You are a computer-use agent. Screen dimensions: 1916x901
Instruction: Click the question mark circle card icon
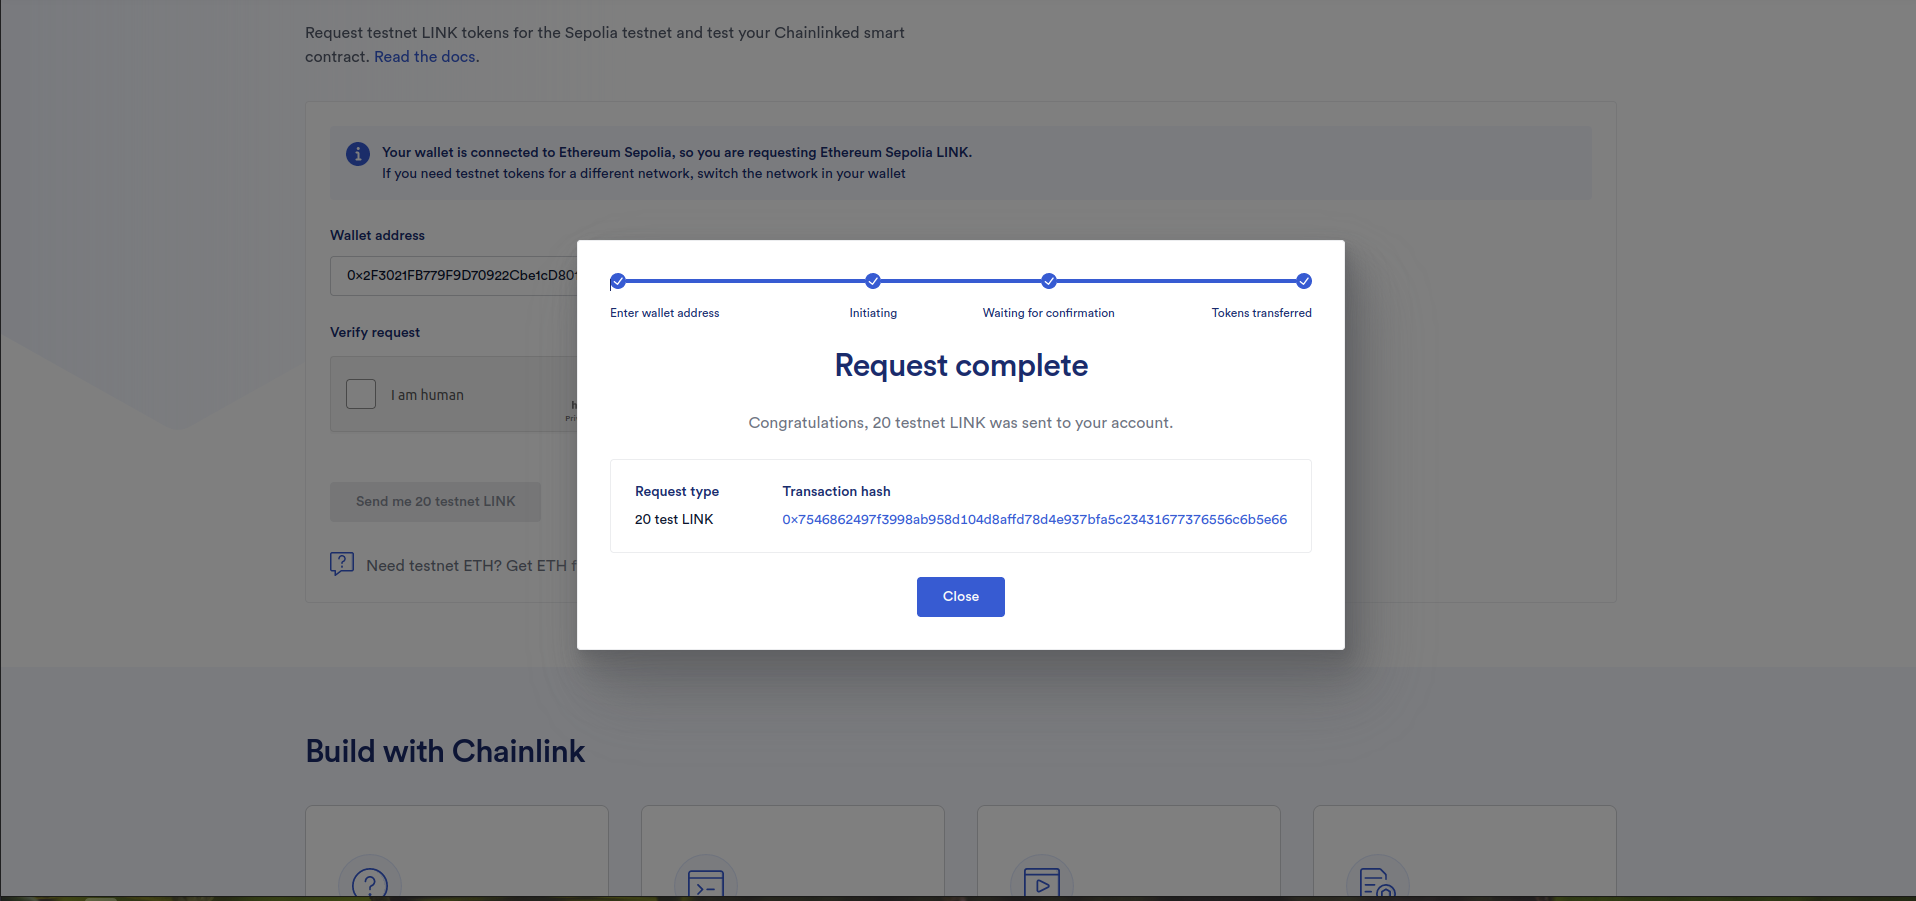tap(370, 883)
